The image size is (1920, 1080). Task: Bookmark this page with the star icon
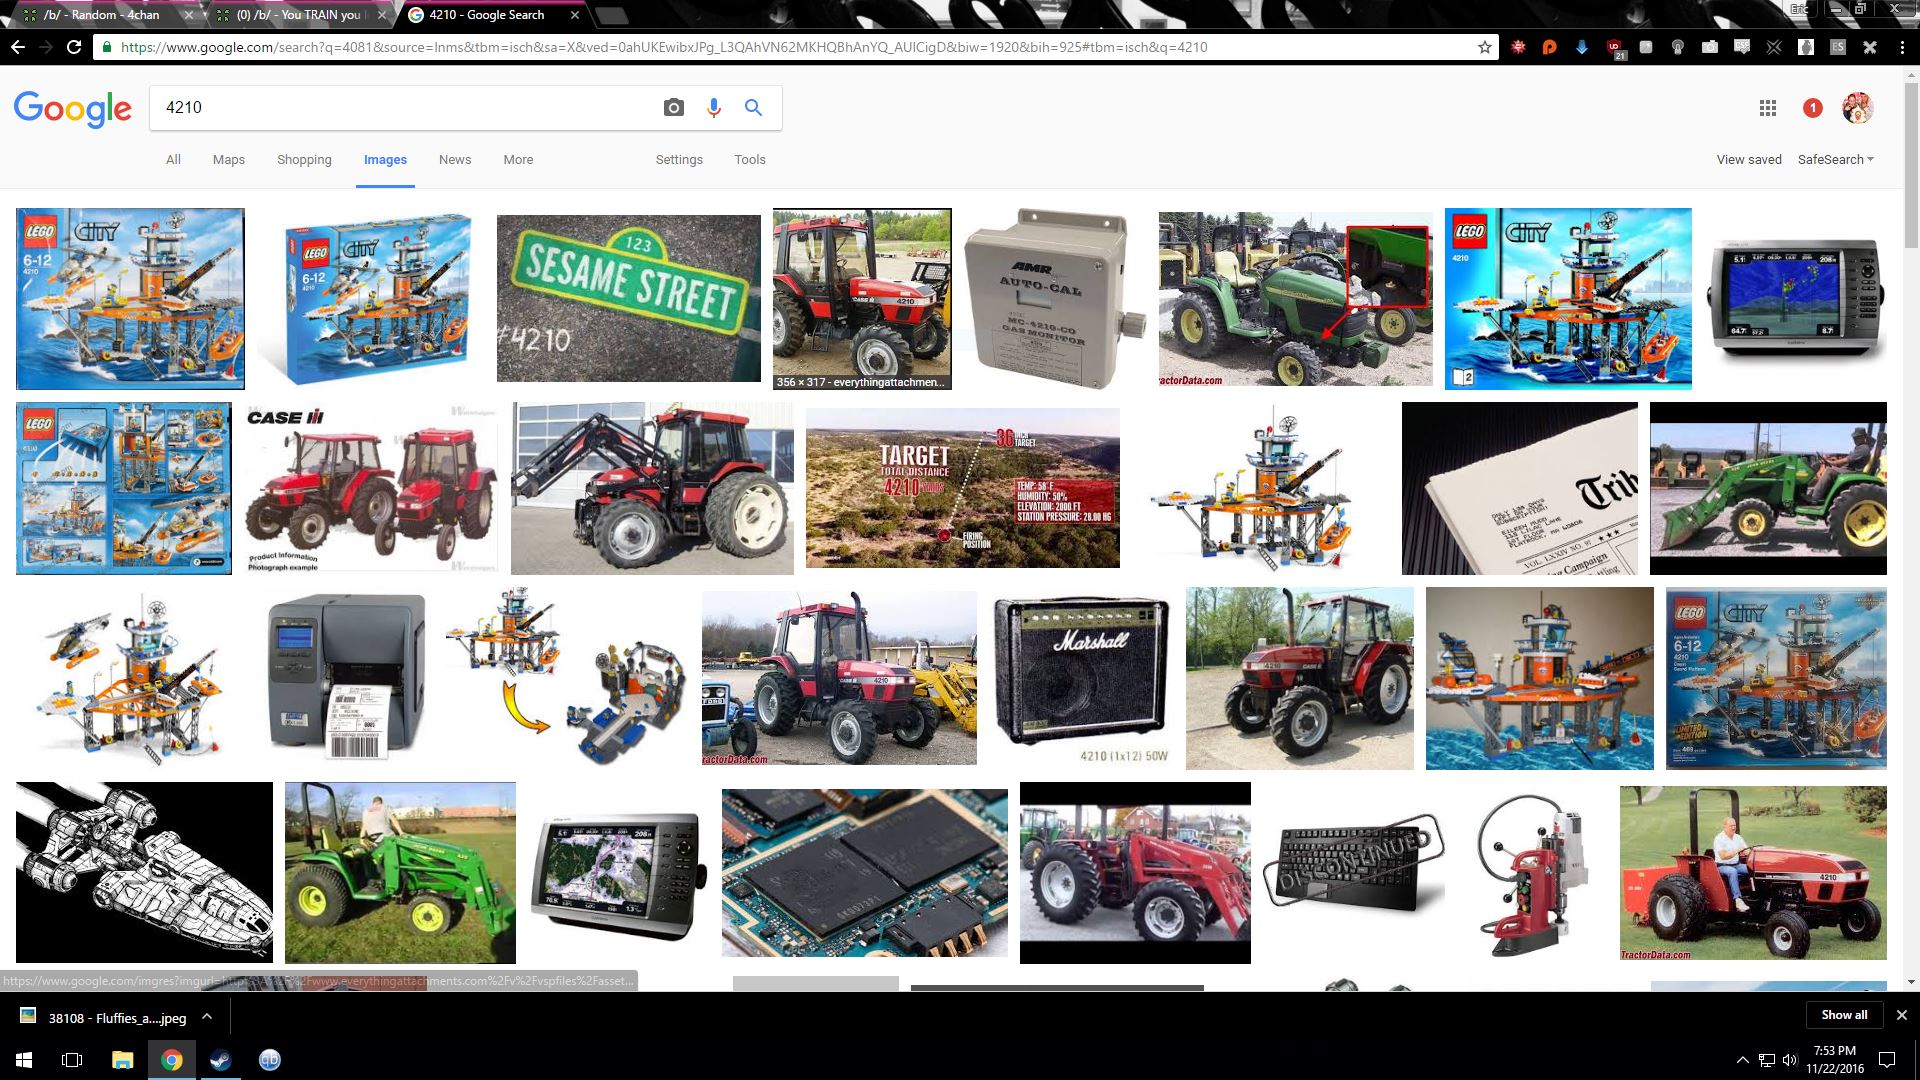(x=1485, y=47)
